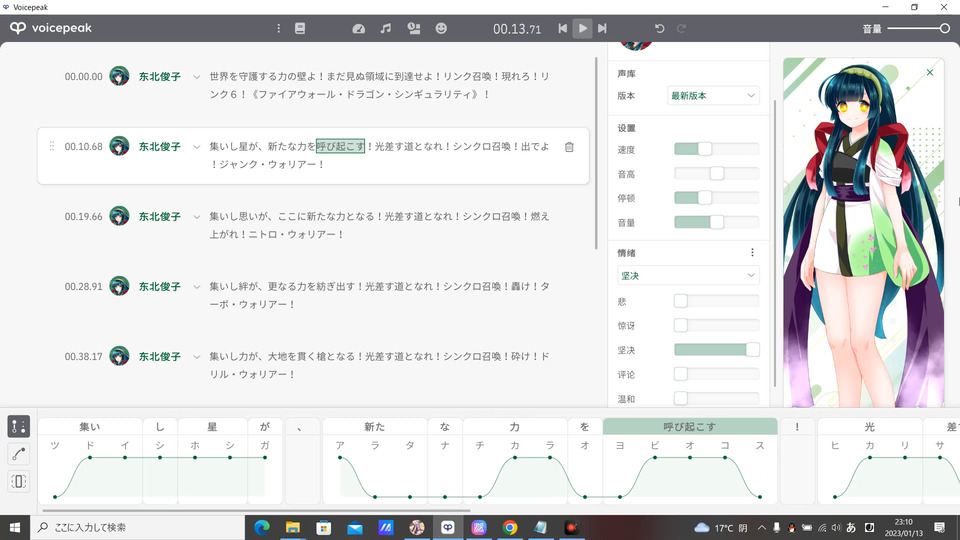The width and height of the screenshot is (960, 540).
Task: Click the text of the 00.19.66 line
Action: [379, 225]
